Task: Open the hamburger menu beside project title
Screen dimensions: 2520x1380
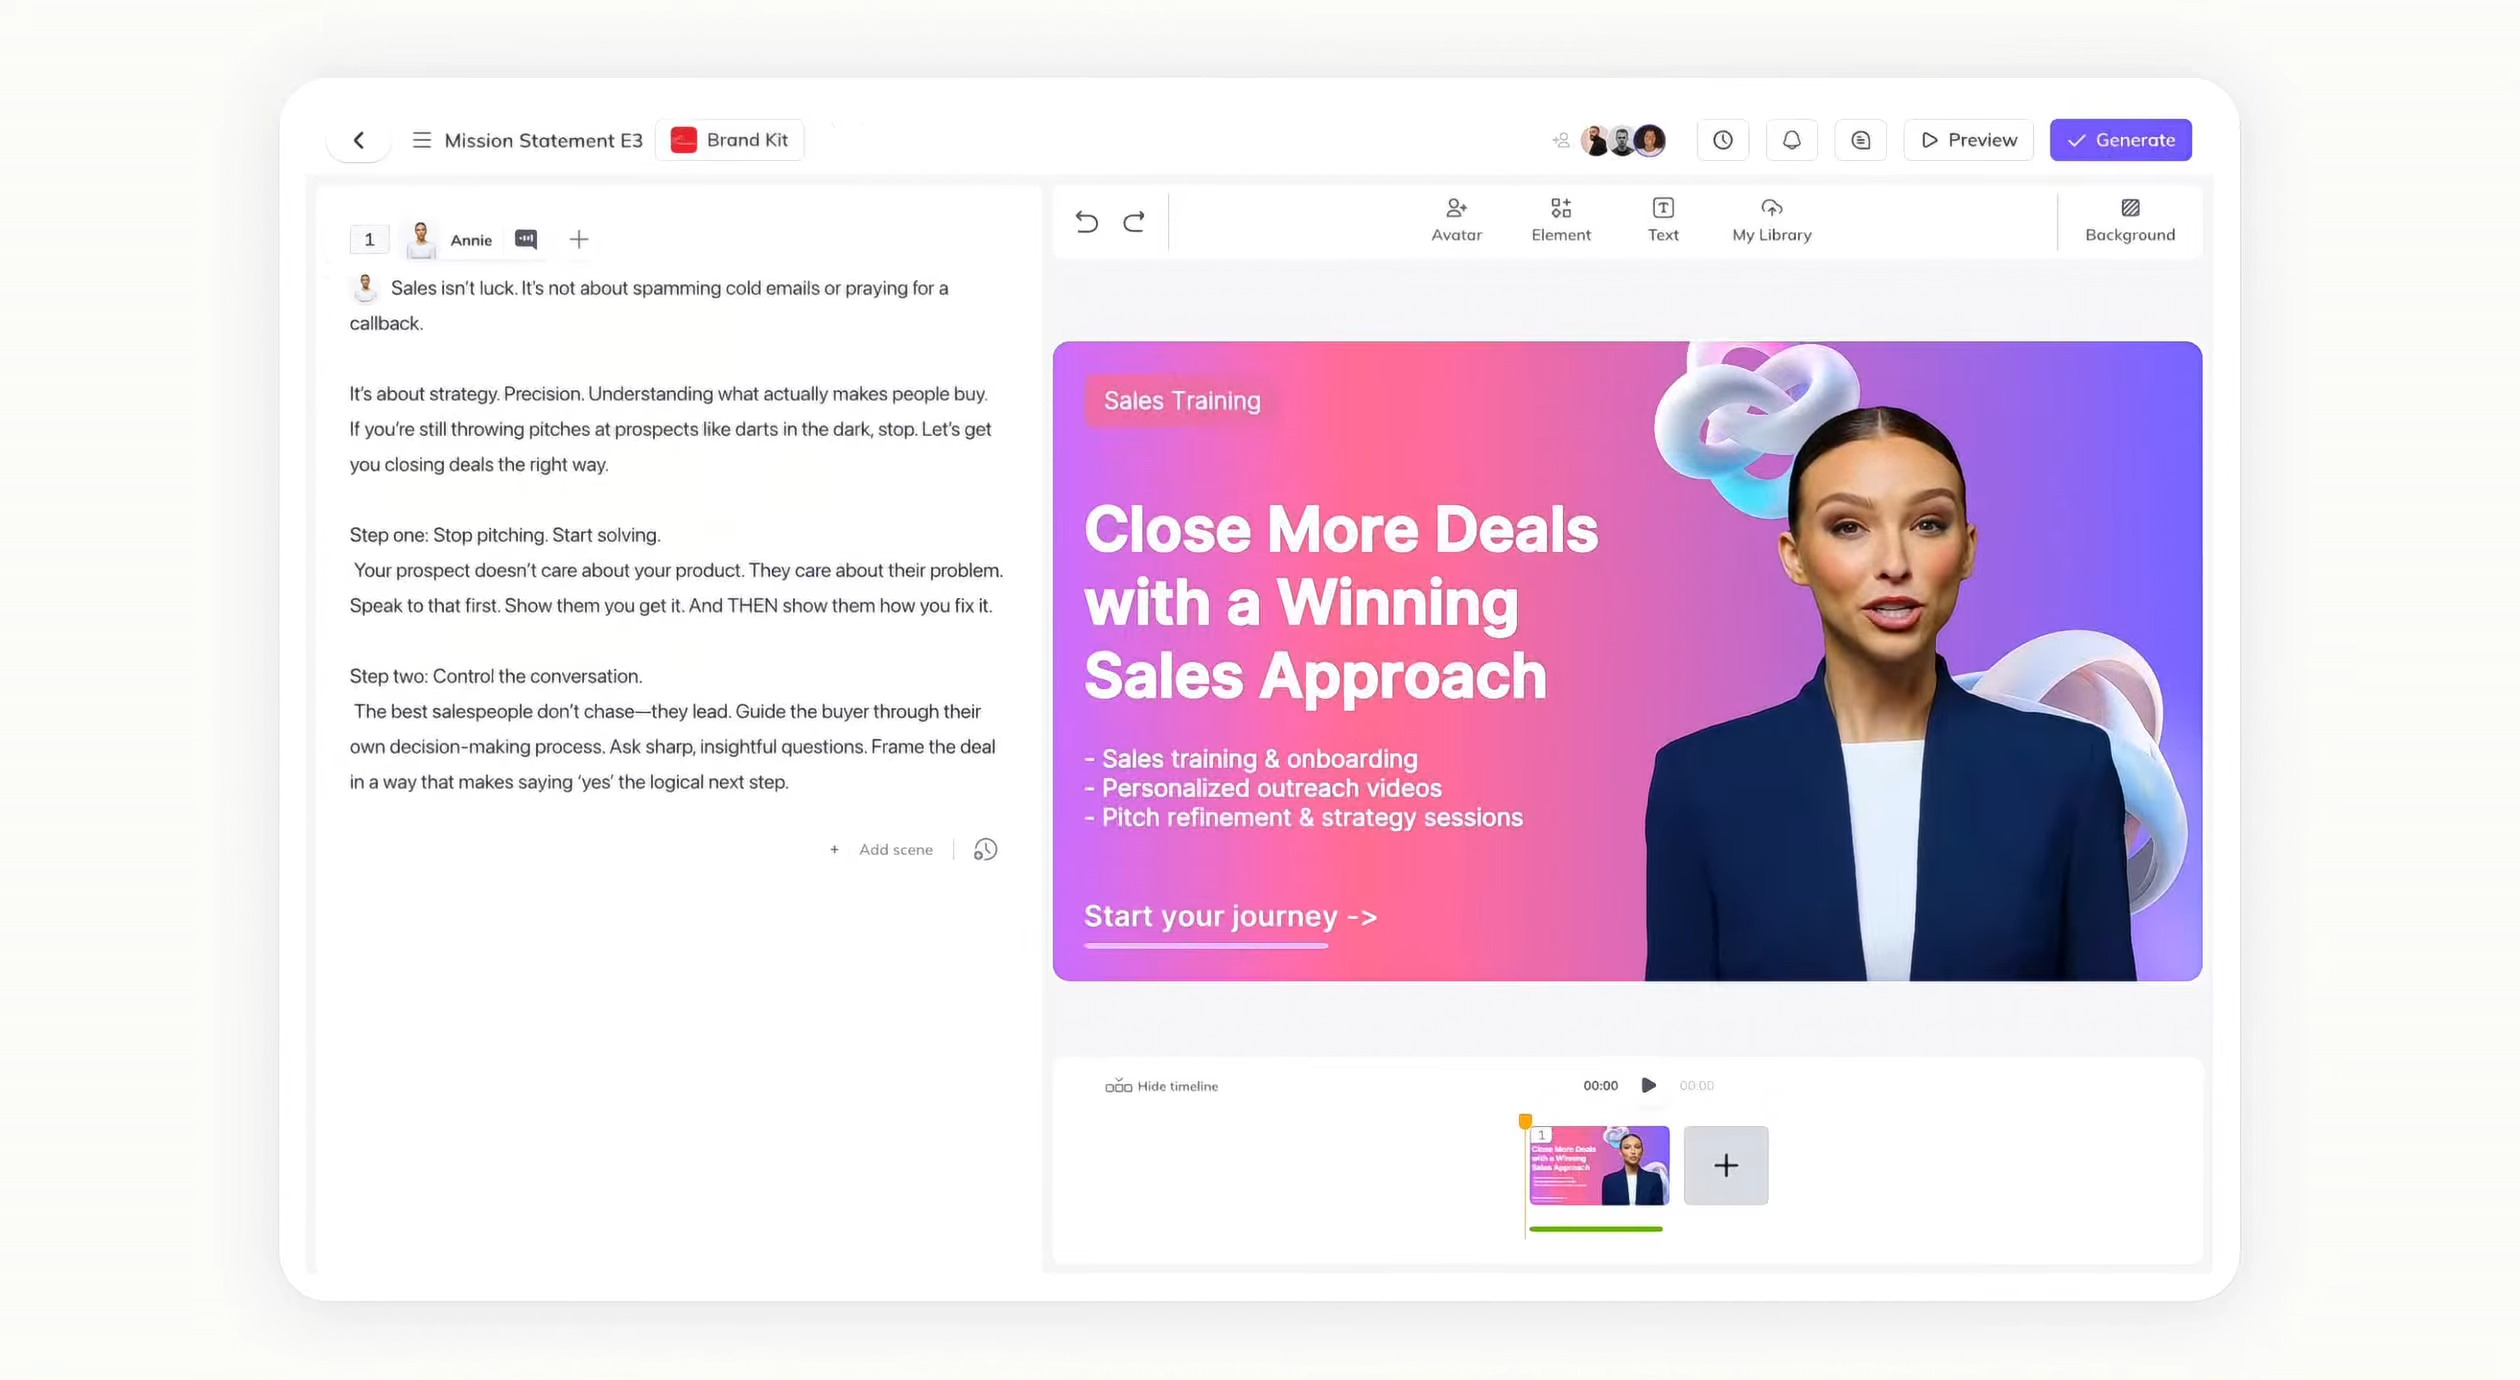Action: [422, 140]
